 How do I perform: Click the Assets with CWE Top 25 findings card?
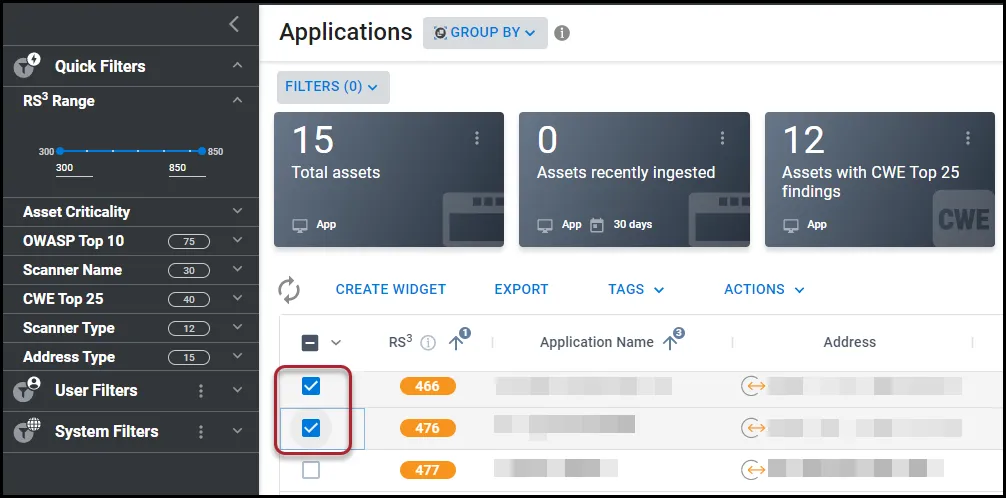pyautogui.click(x=880, y=180)
